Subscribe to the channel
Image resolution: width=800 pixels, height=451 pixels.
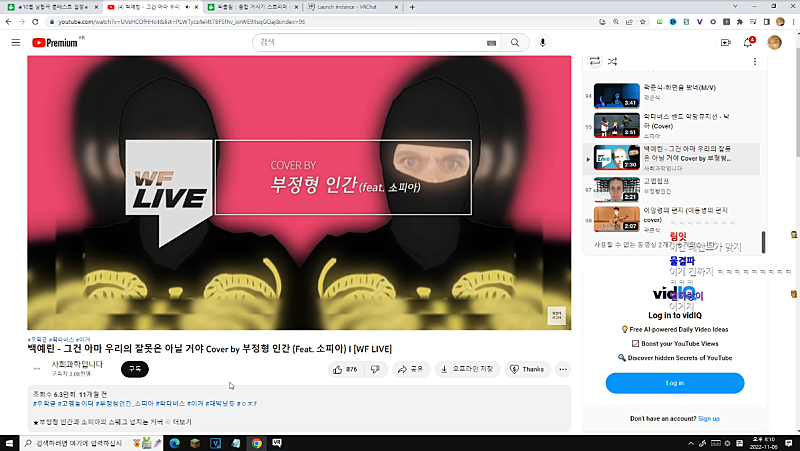tap(135, 369)
